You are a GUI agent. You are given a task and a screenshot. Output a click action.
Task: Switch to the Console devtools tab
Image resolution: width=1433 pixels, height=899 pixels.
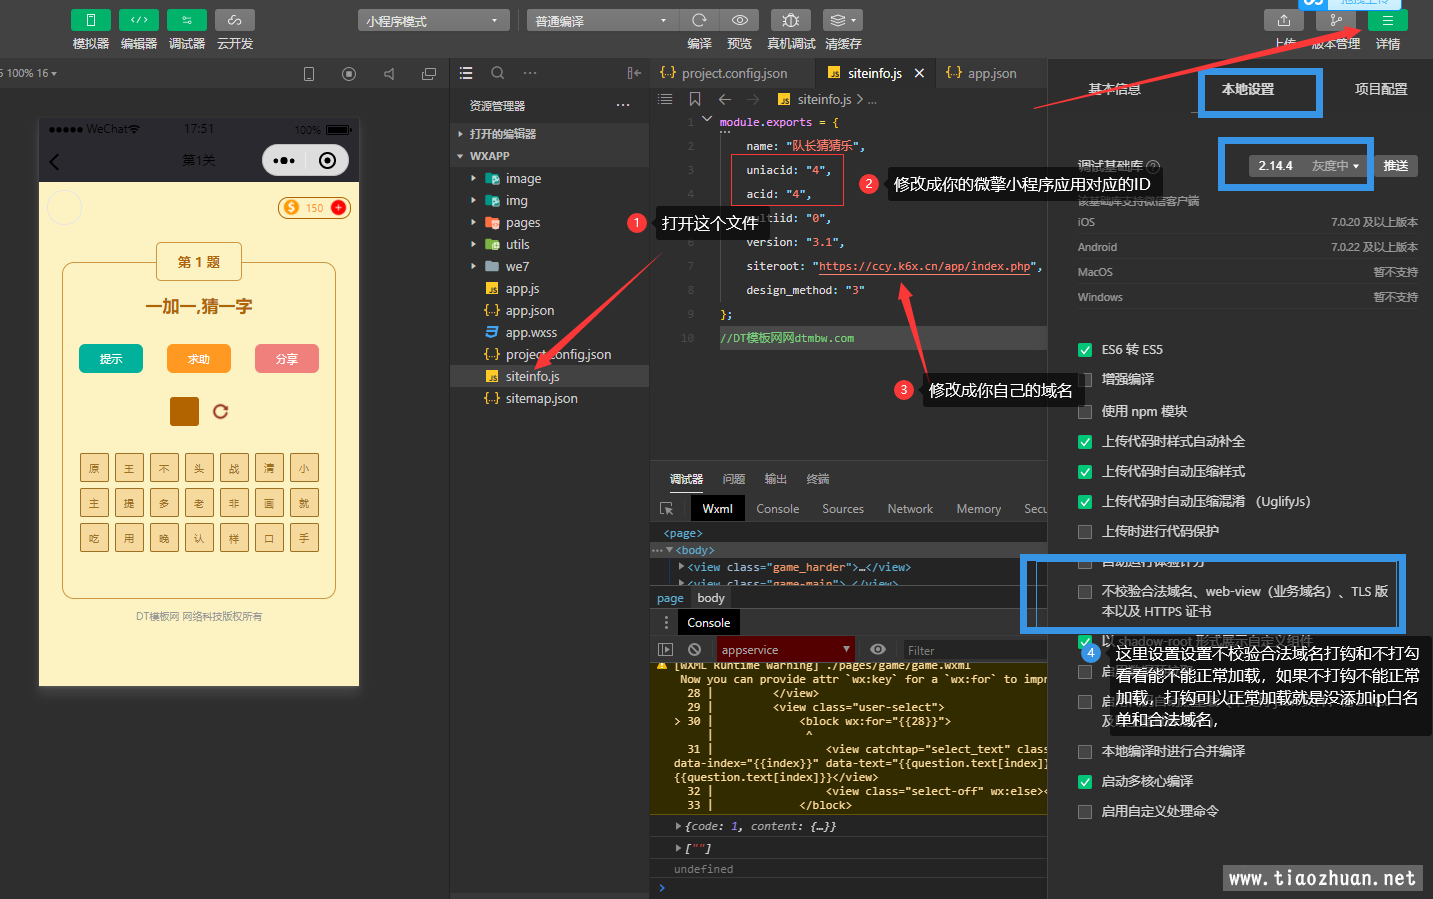click(x=777, y=508)
